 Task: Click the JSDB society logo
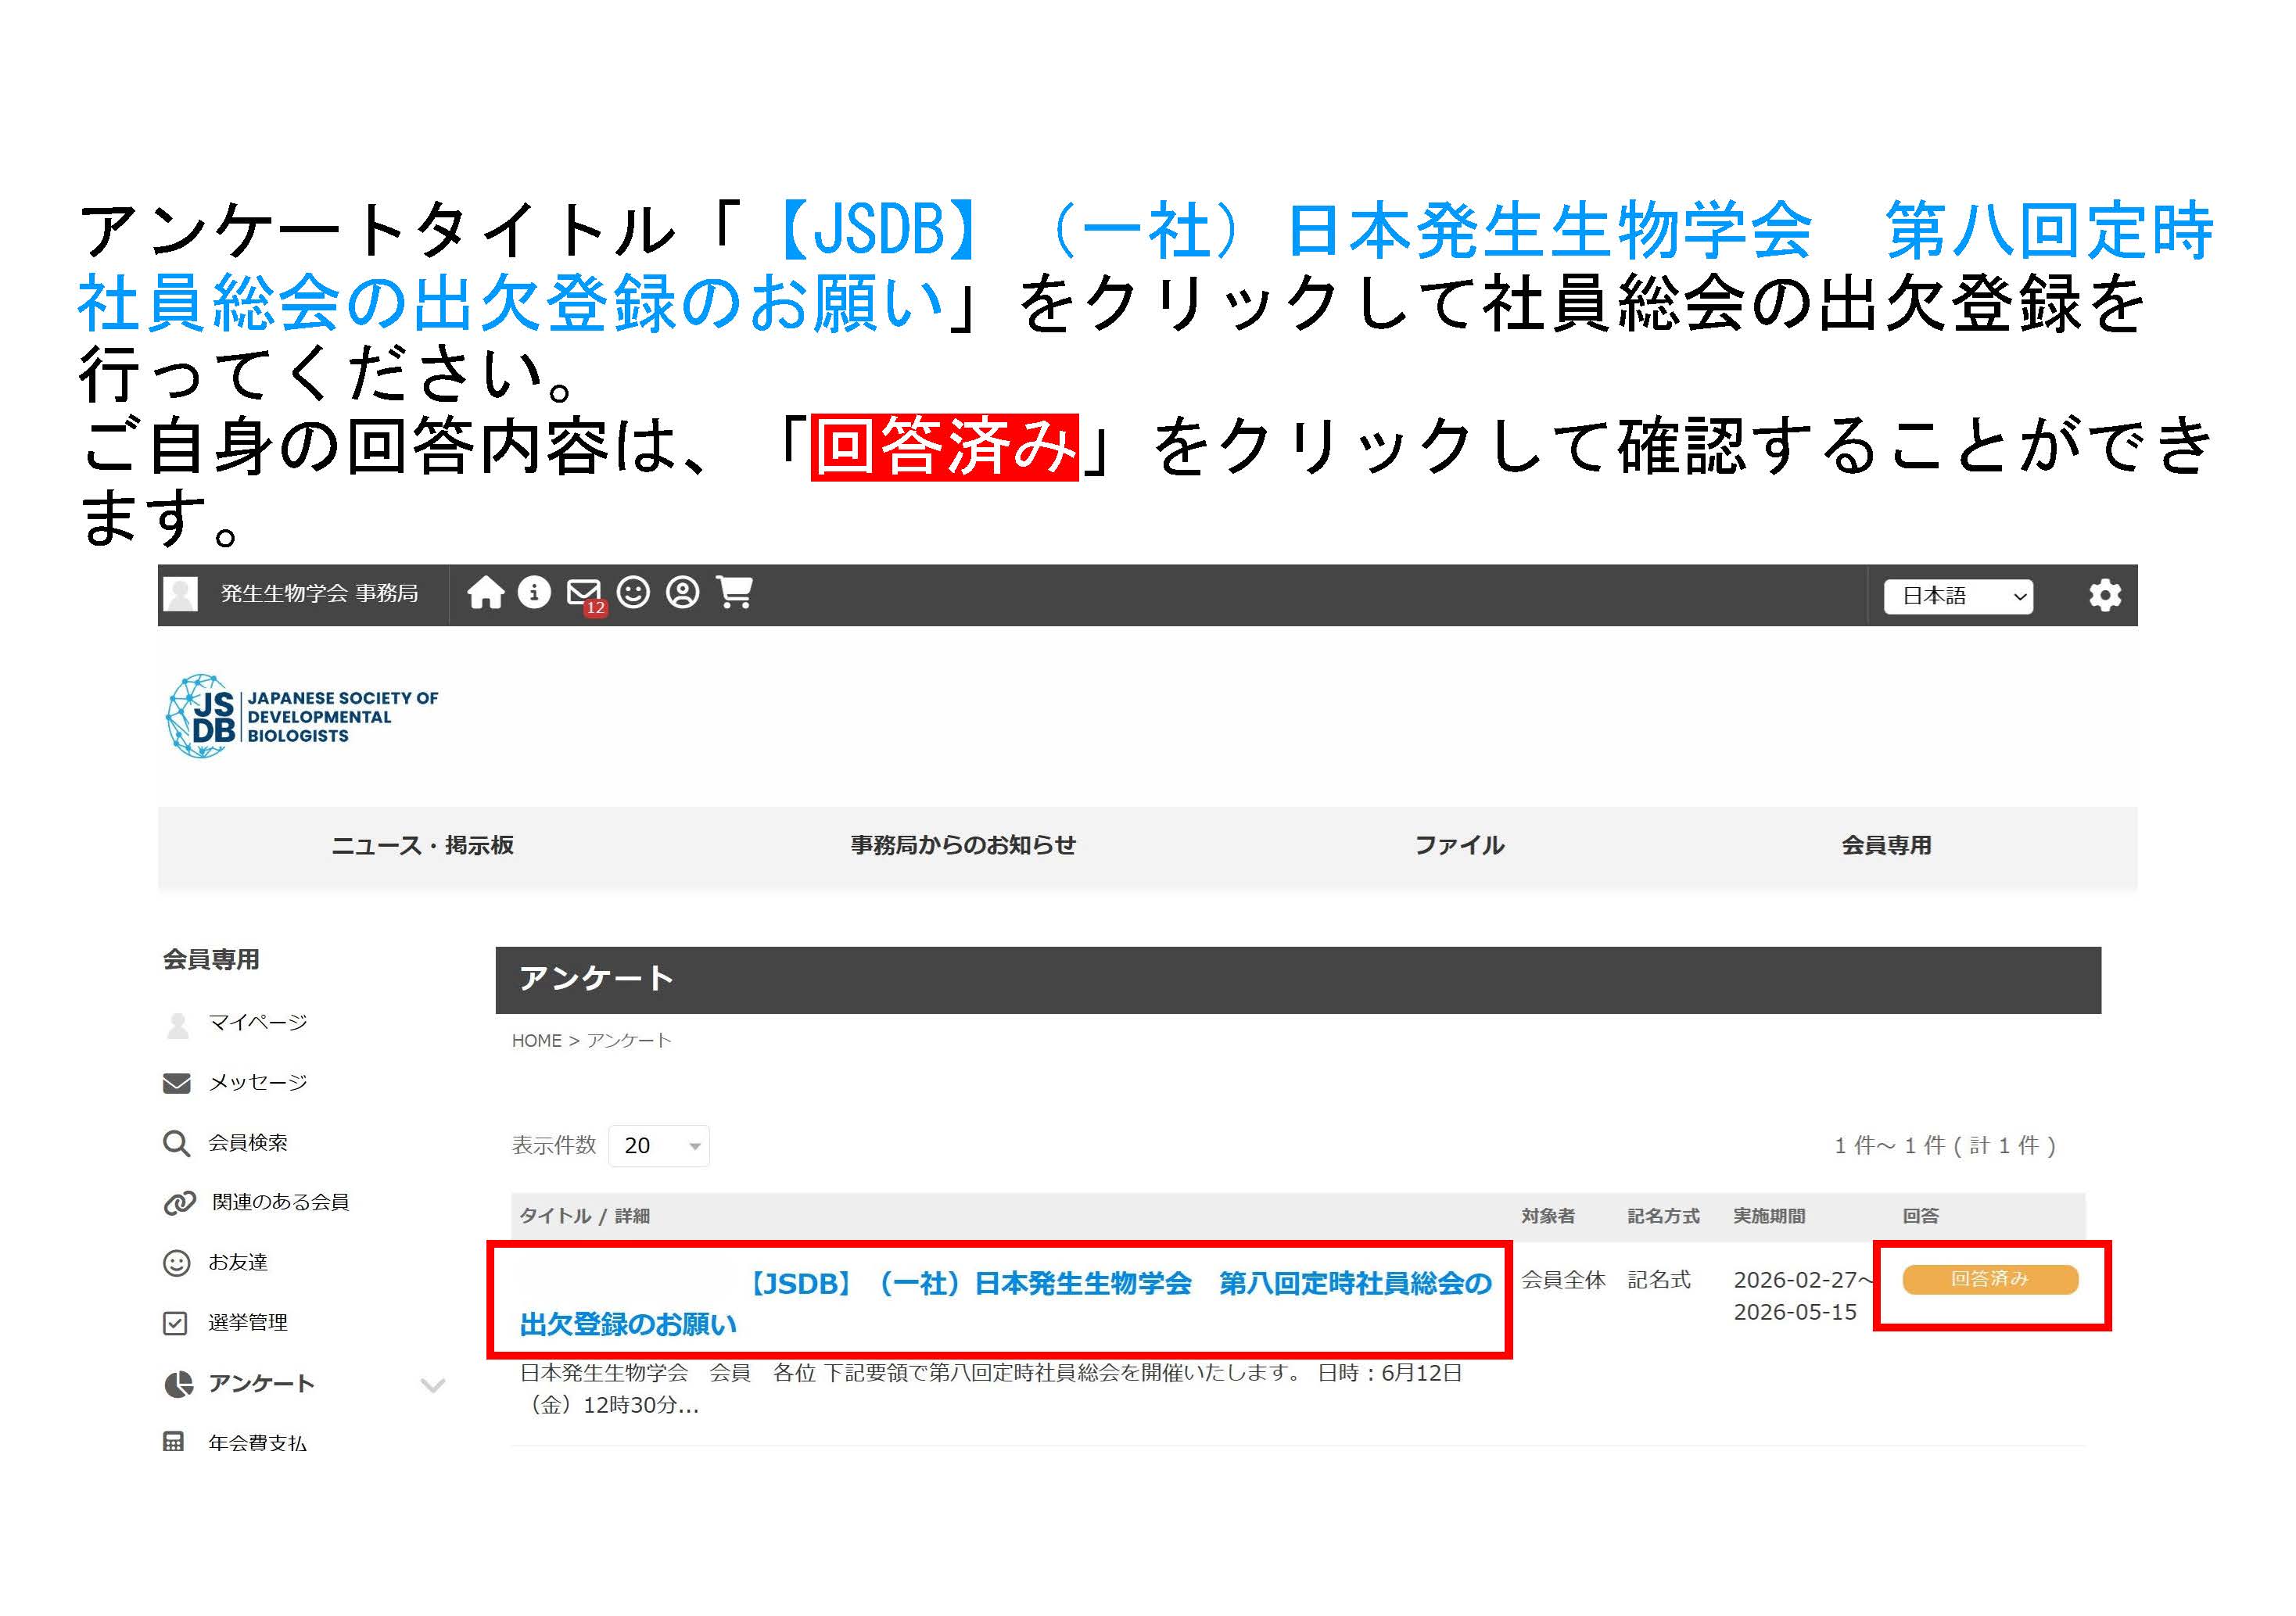[301, 716]
